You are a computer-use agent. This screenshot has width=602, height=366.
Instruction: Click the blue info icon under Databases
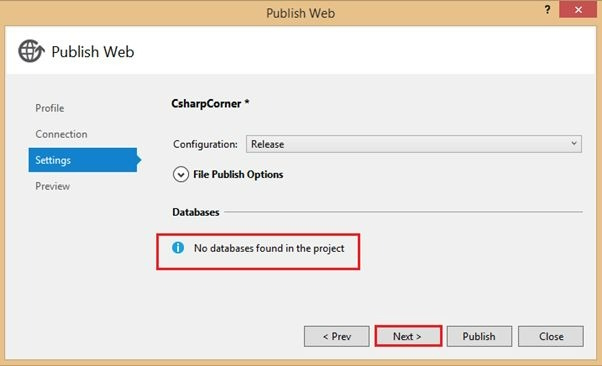pyautogui.click(x=178, y=248)
